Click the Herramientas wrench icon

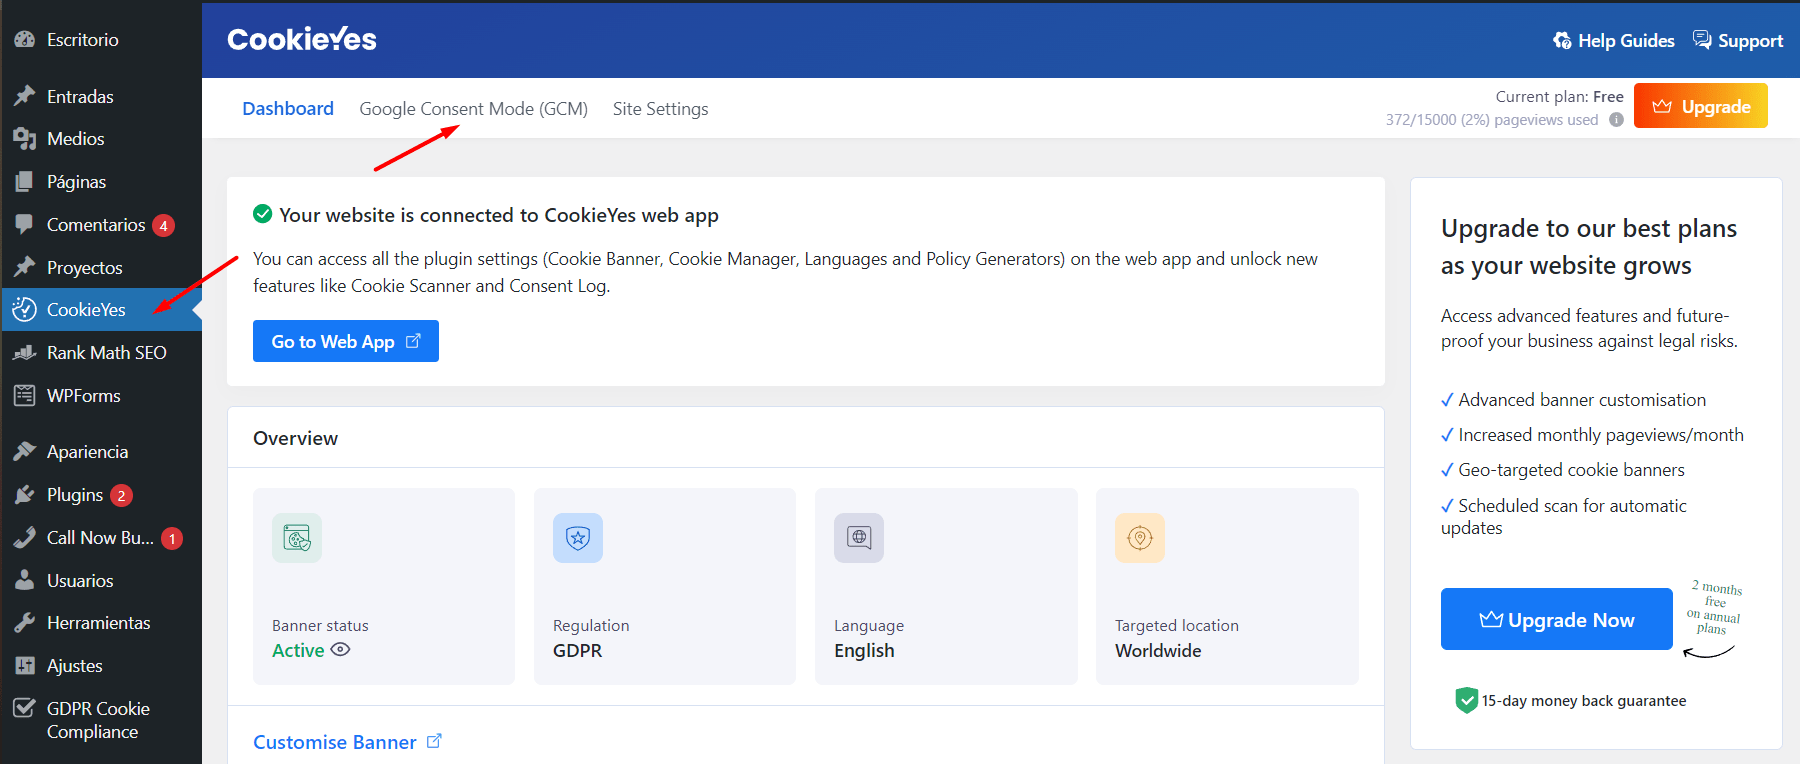tap(24, 623)
